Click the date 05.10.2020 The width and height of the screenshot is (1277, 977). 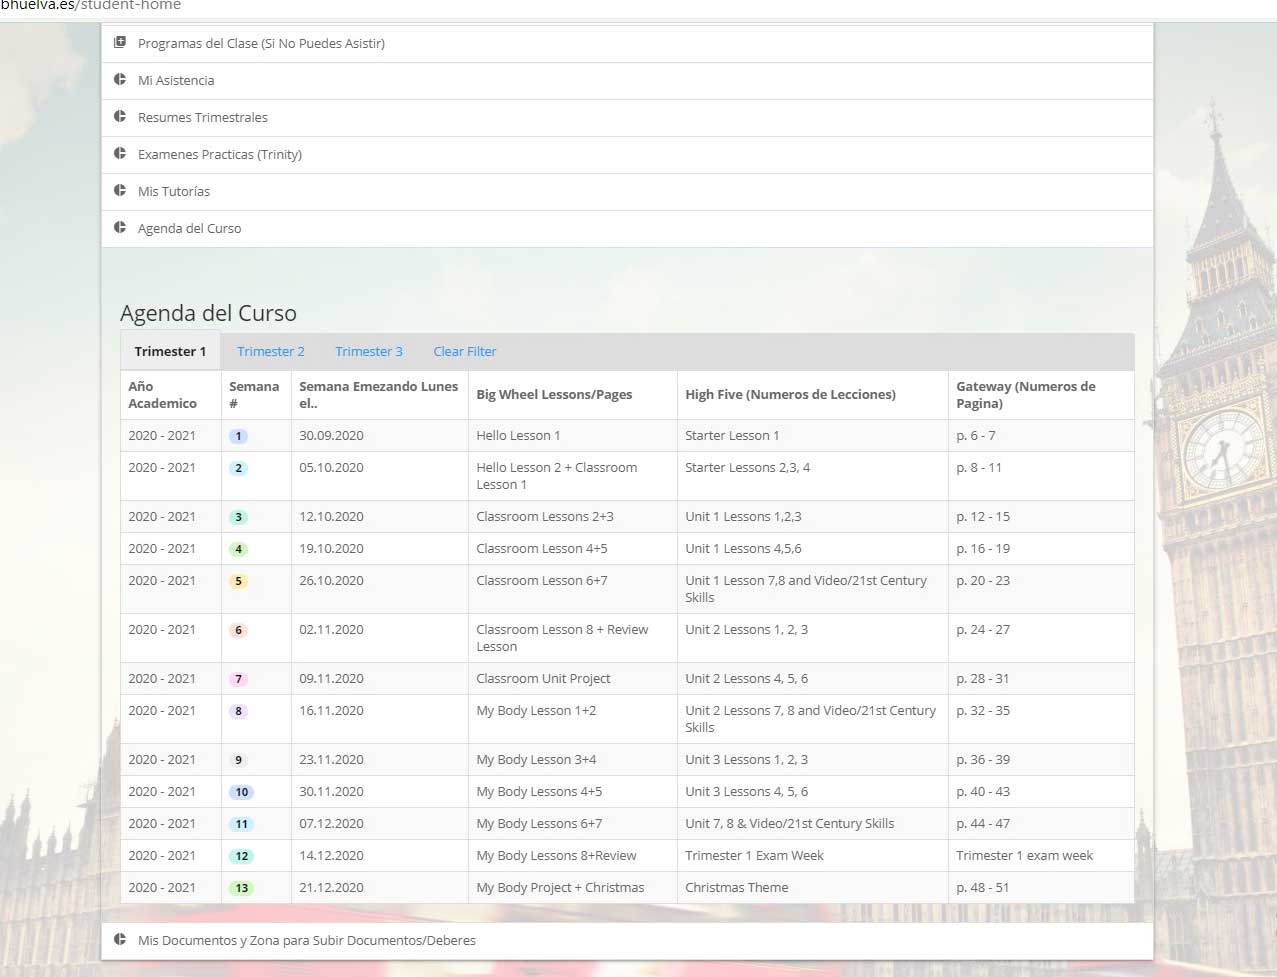(x=331, y=468)
